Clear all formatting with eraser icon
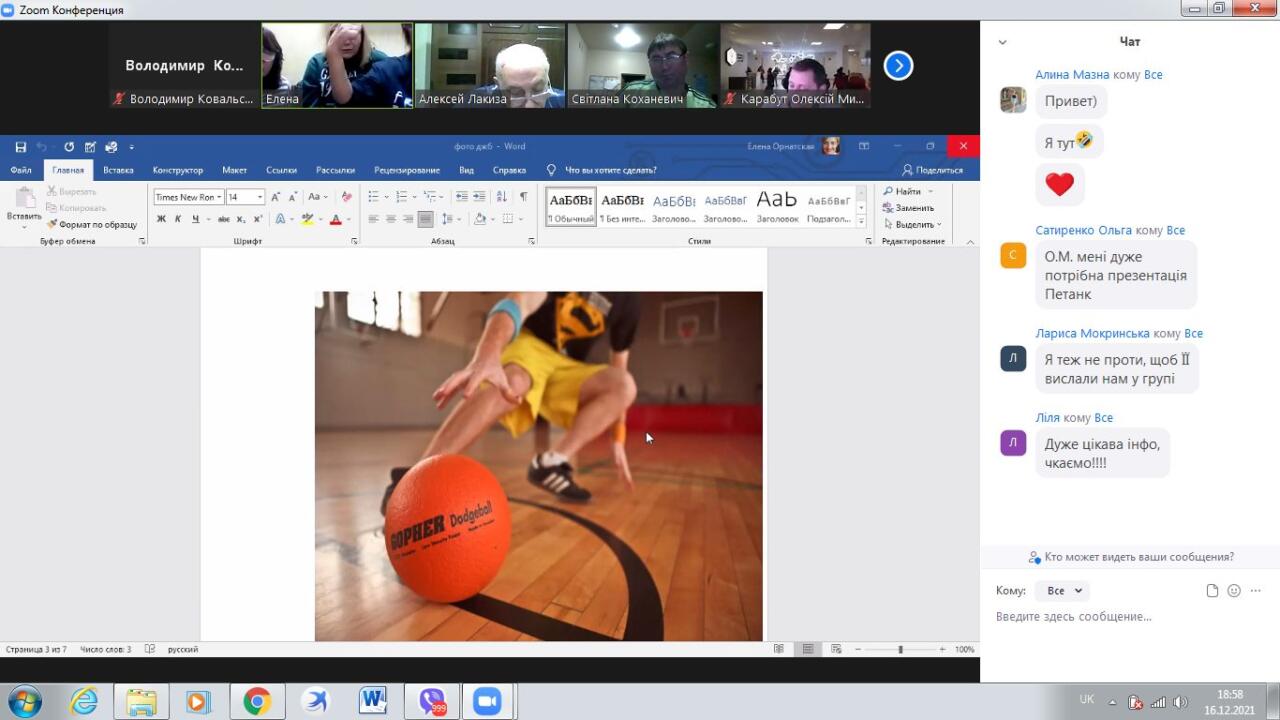 pos(346,197)
